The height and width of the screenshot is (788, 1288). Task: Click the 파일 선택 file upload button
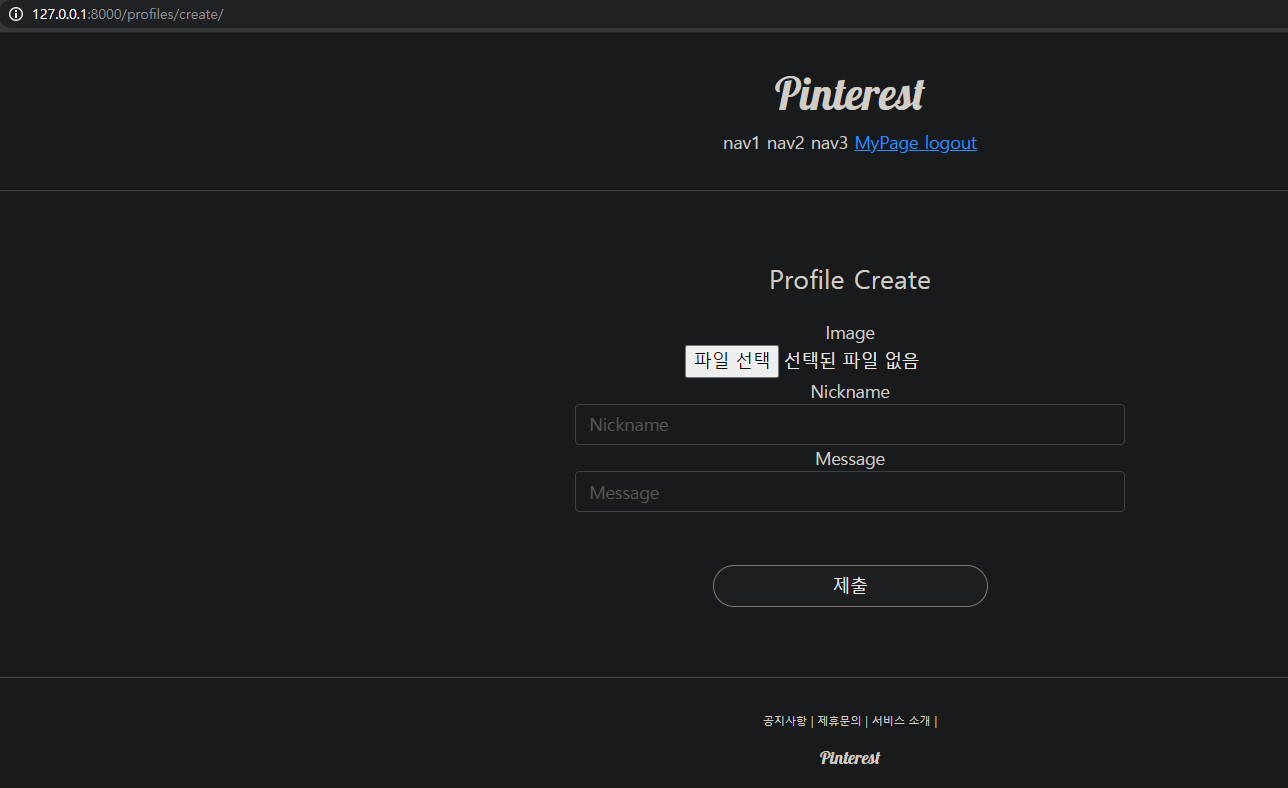731,361
